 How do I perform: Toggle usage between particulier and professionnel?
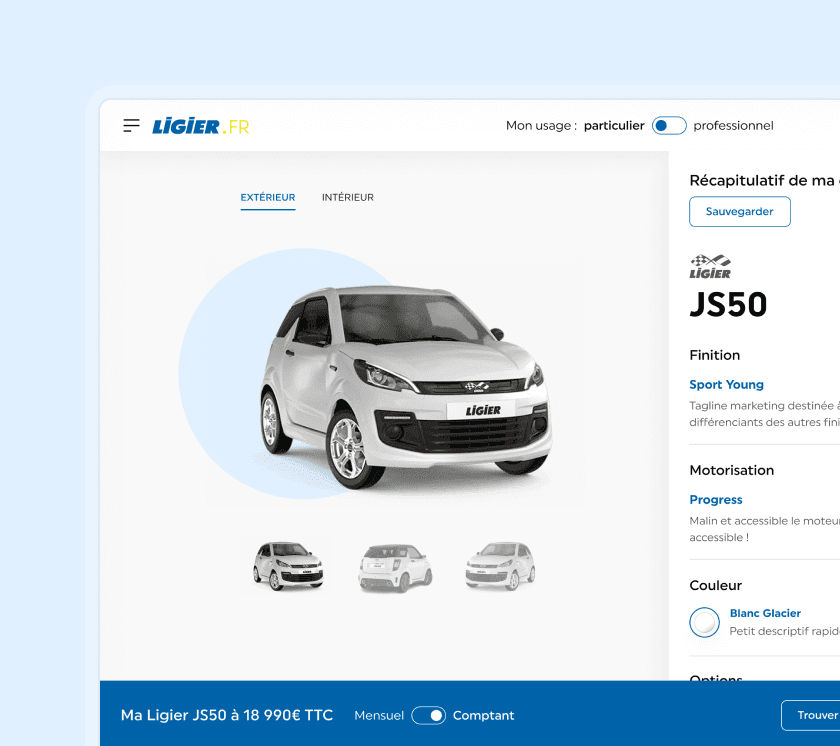pyautogui.click(x=669, y=125)
